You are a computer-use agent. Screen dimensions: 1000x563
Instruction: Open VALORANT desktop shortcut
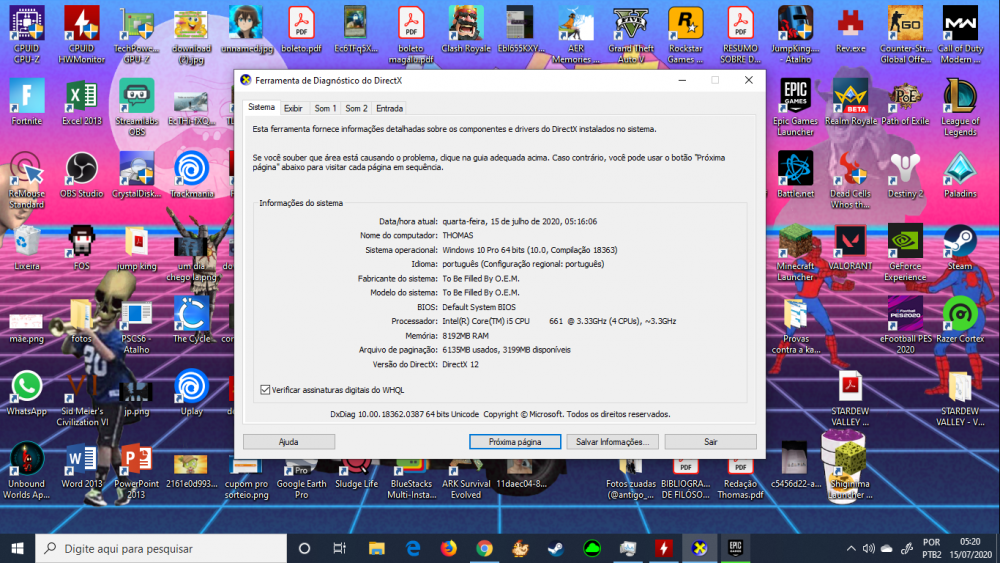click(850, 247)
